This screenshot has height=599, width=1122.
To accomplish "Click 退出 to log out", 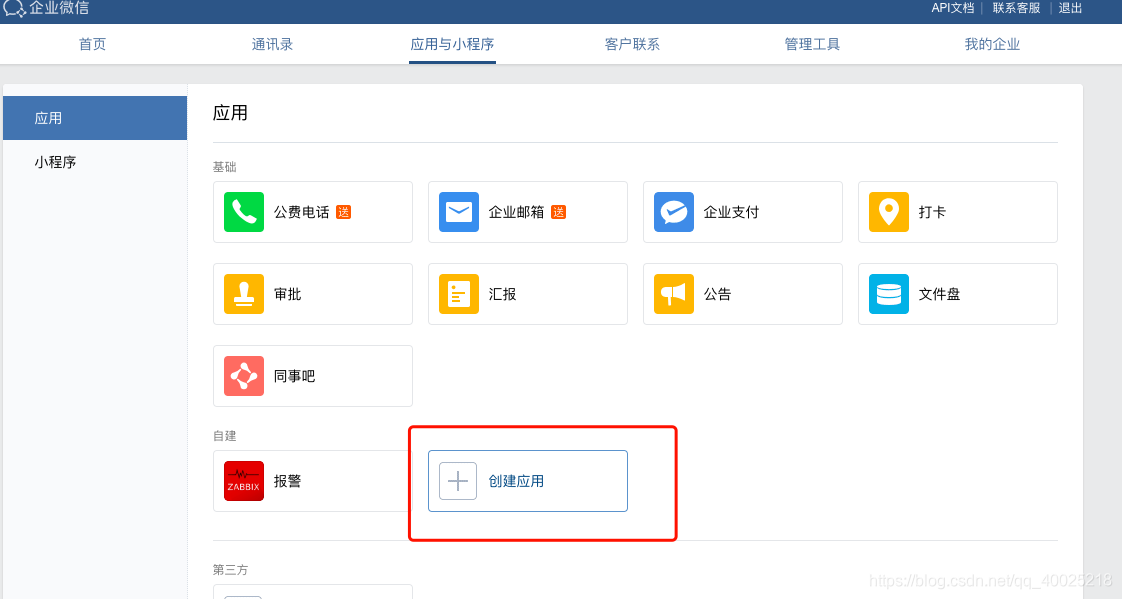I will [x=1070, y=8].
